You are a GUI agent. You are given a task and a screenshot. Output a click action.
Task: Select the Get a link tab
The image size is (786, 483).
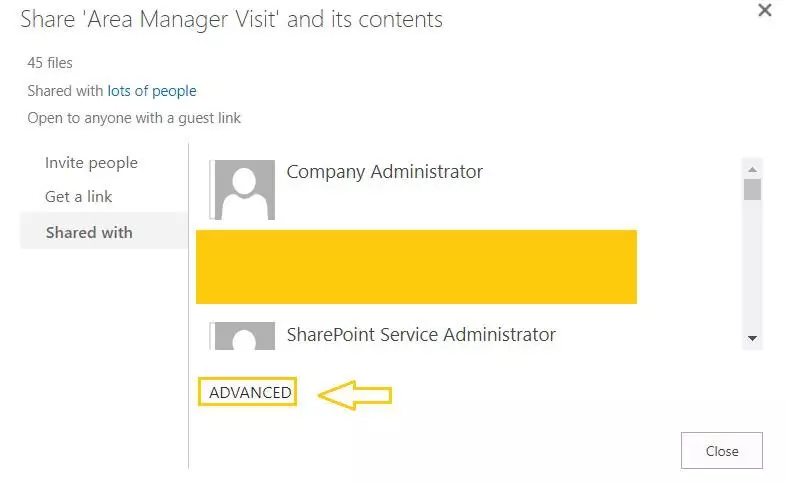(x=79, y=196)
